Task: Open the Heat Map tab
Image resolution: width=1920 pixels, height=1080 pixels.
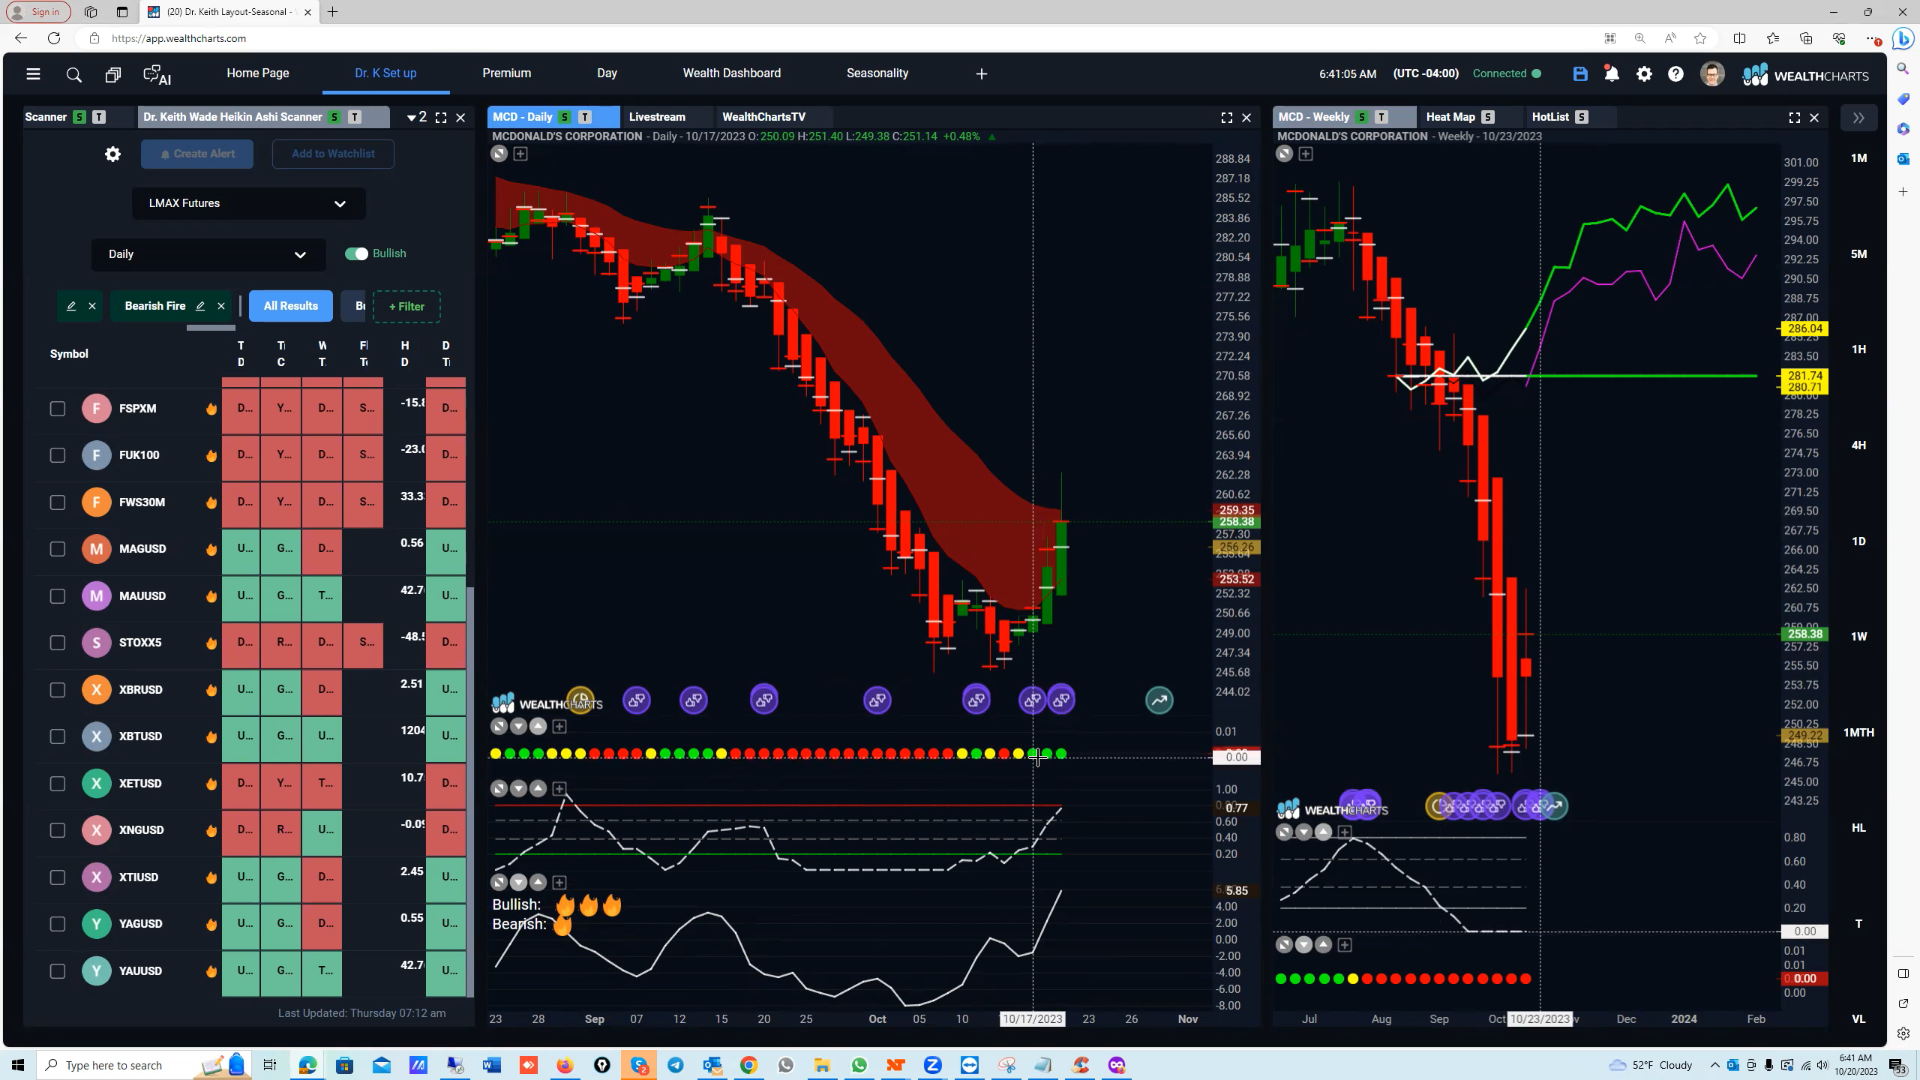Action: 1450,118
